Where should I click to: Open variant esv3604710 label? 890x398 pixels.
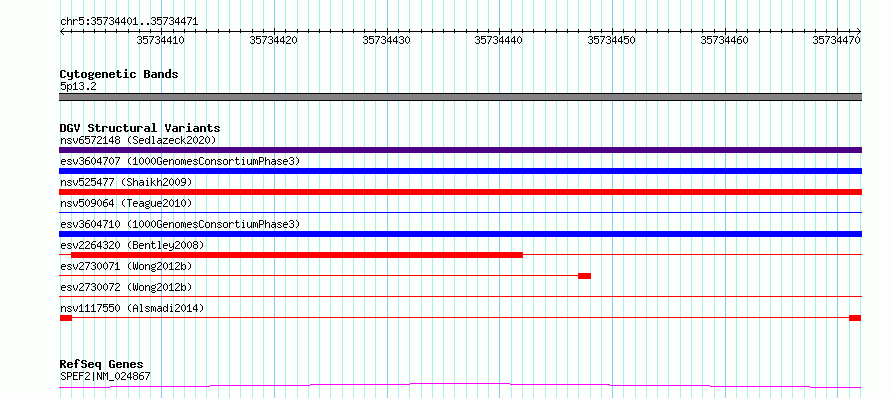(180, 224)
